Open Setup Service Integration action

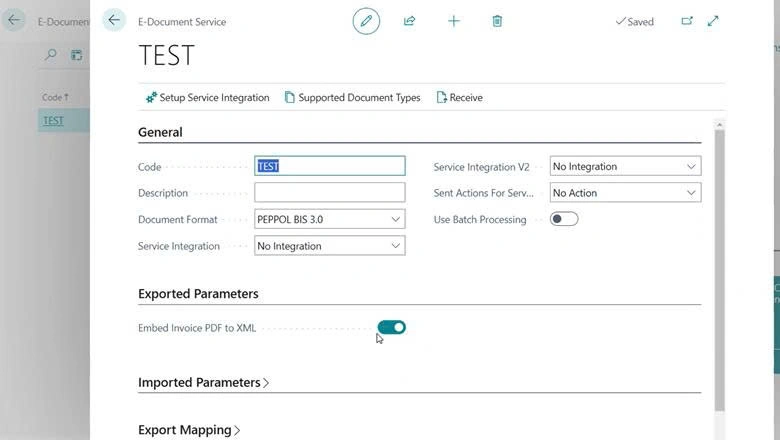point(207,97)
